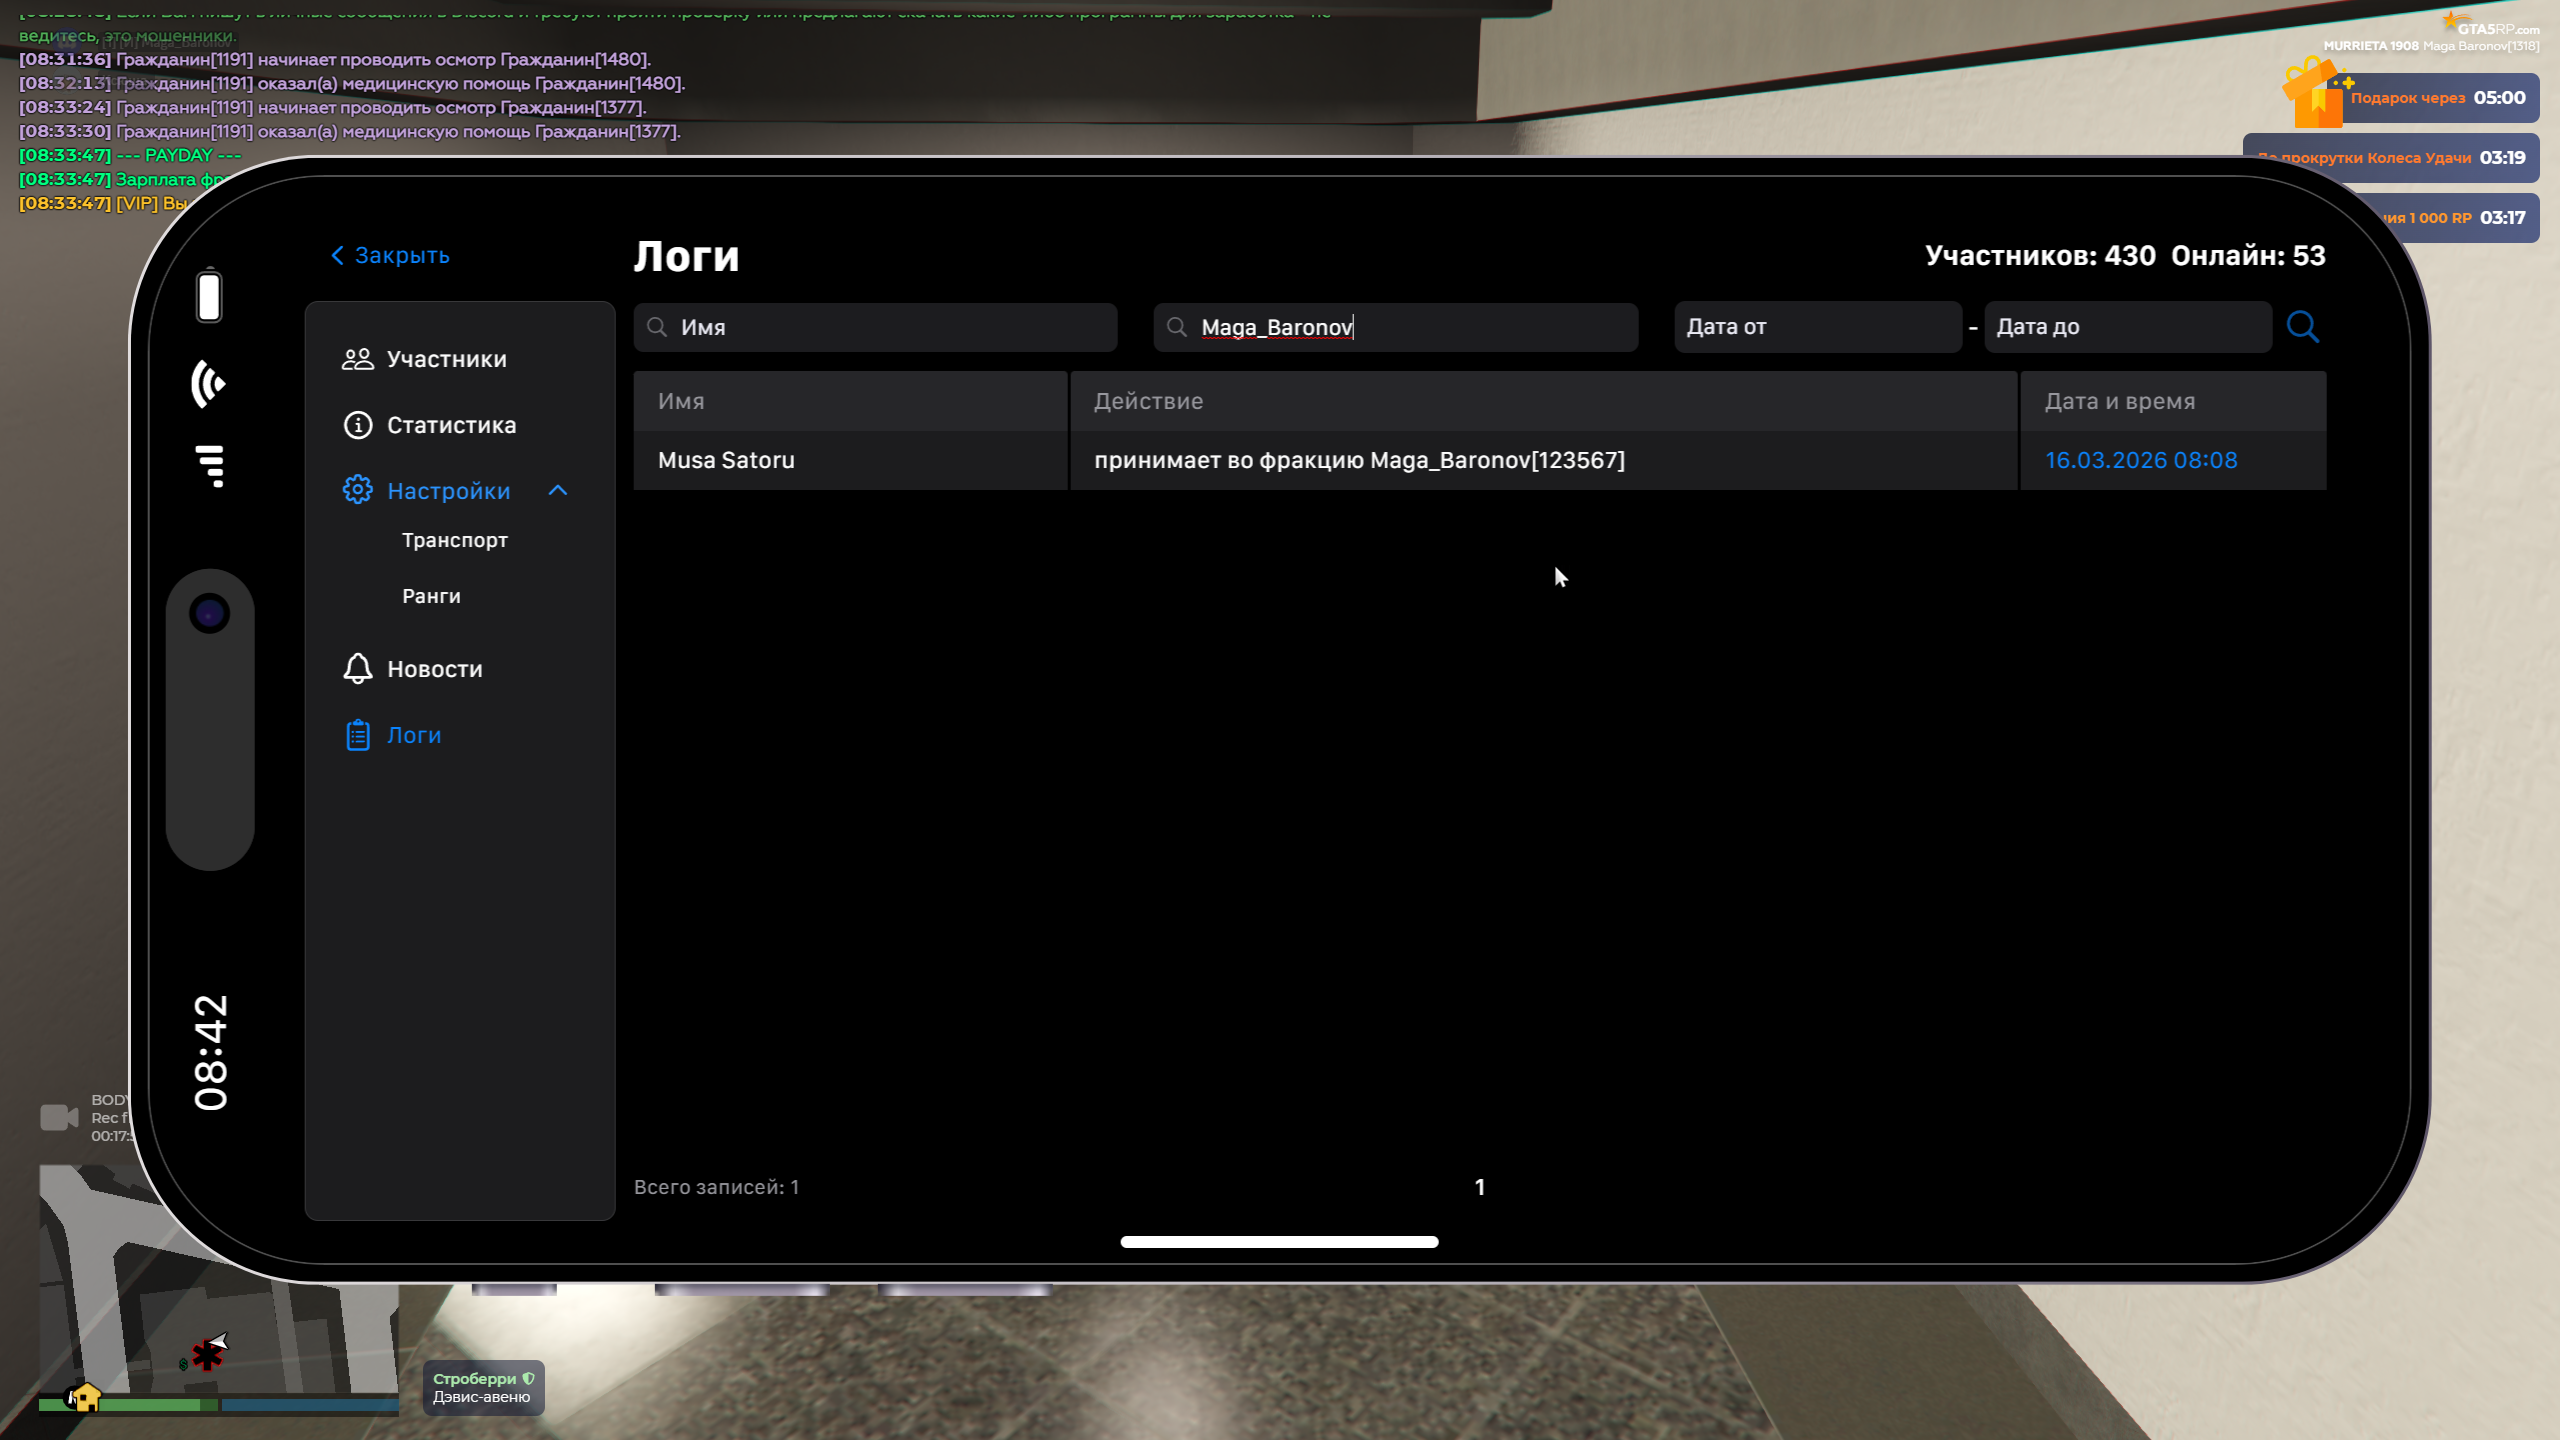2560x1440 pixels.
Task: Click the 16.03.2026 08:08 date link
Action: point(2140,460)
